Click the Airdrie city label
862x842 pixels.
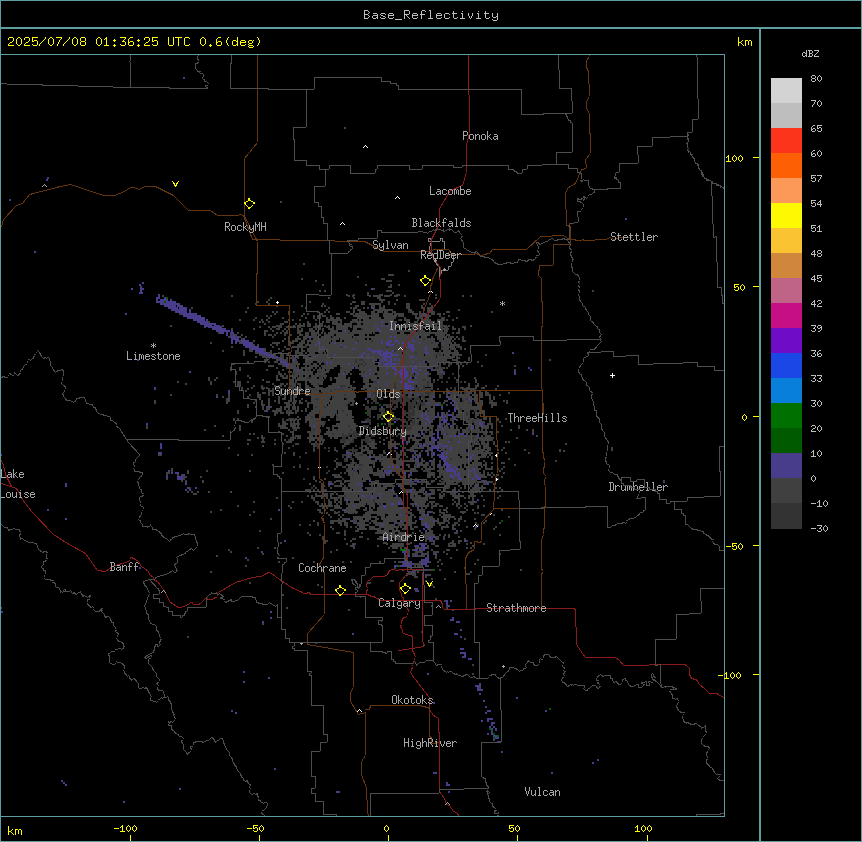(404, 537)
